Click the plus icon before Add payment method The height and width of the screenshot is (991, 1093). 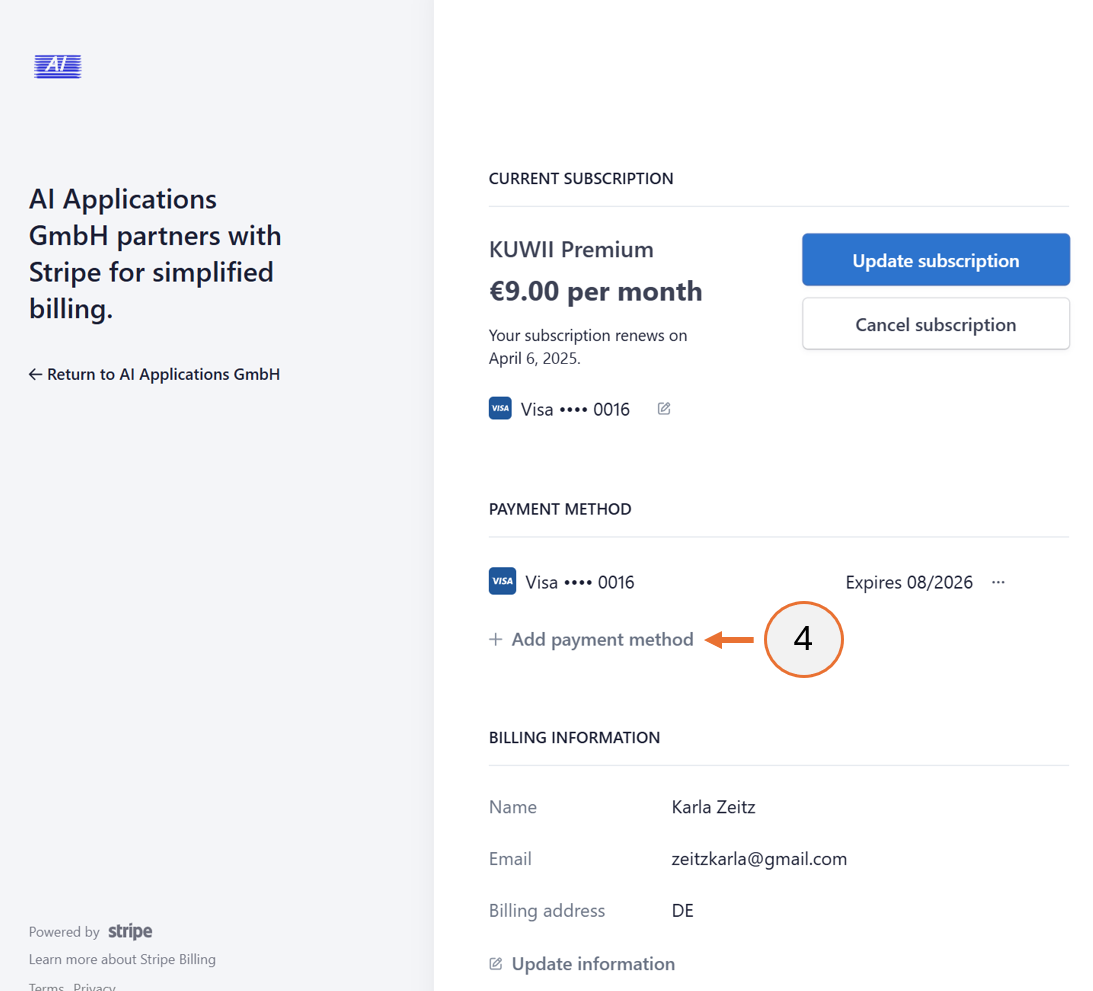495,639
